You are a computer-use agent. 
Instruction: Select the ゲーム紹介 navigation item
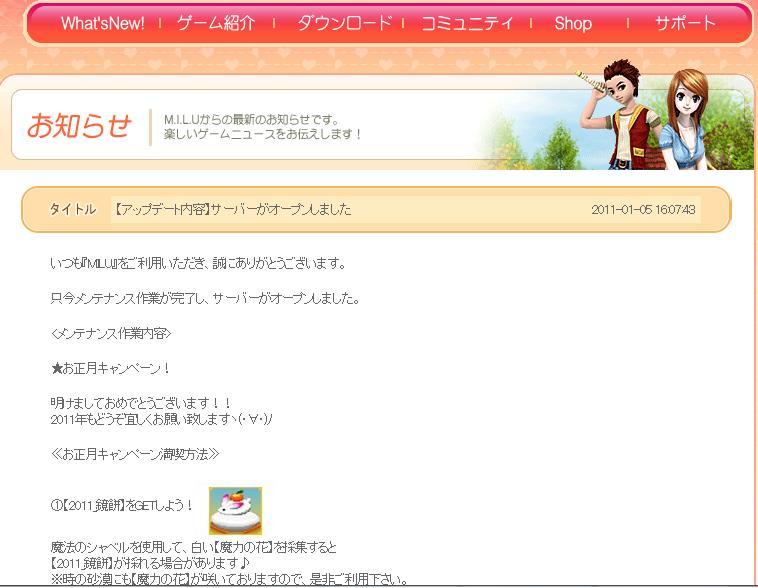215,24
